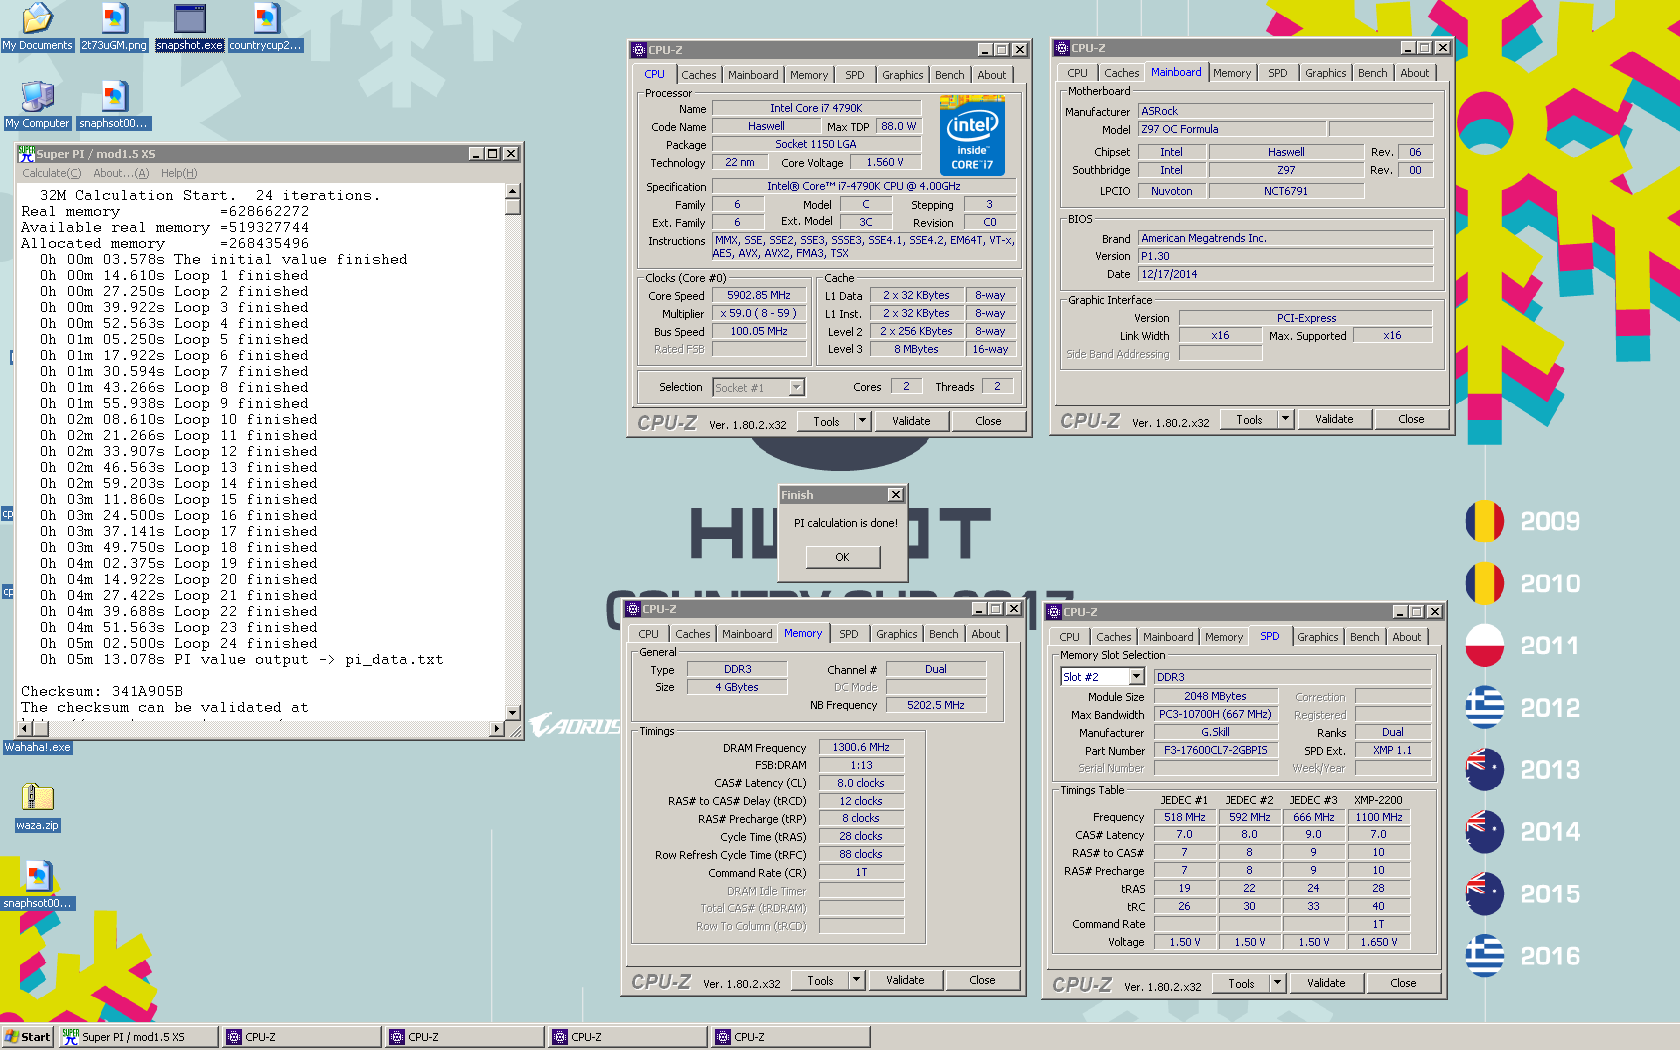Open the last CPU-Z taskbar item
Screen dimensions: 1680x1050
(x=790, y=1037)
